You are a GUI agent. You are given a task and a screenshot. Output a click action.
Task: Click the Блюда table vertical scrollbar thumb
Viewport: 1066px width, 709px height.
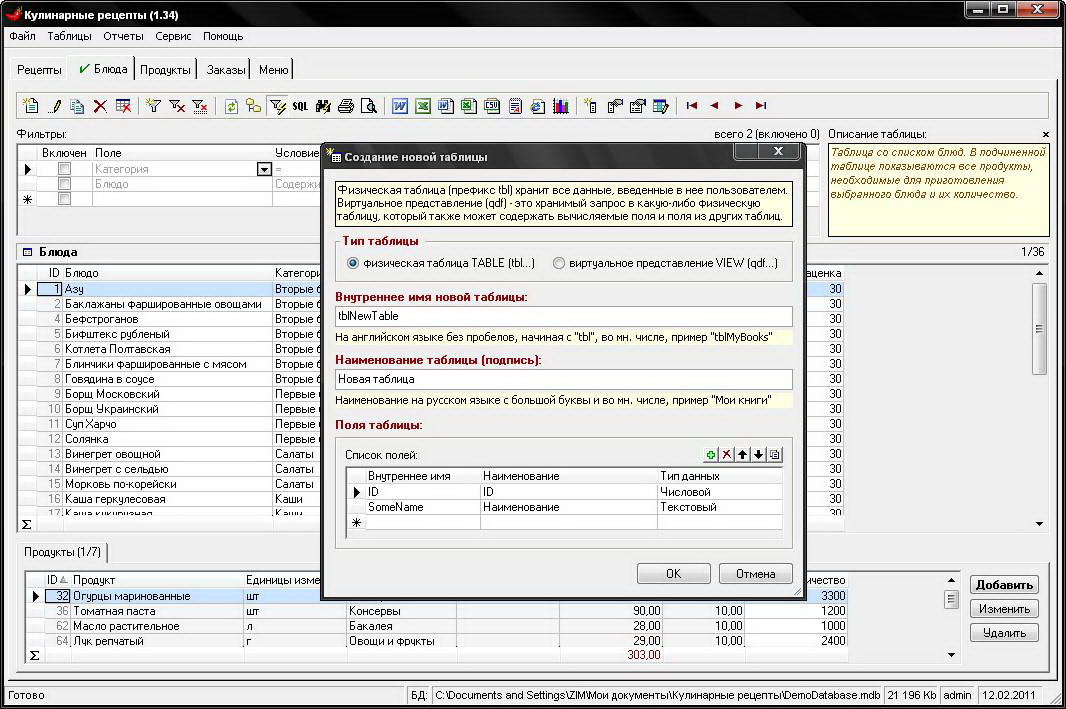click(1039, 329)
